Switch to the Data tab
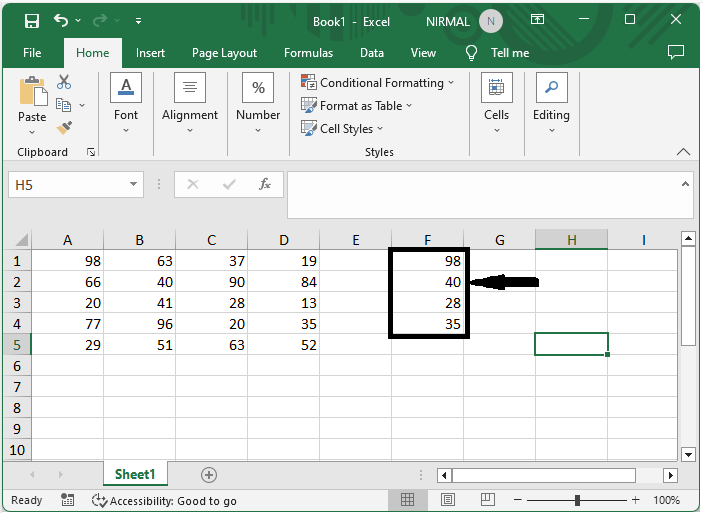This screenshot has width=703, height=513. pyautogui.click(x=372, y=53)
